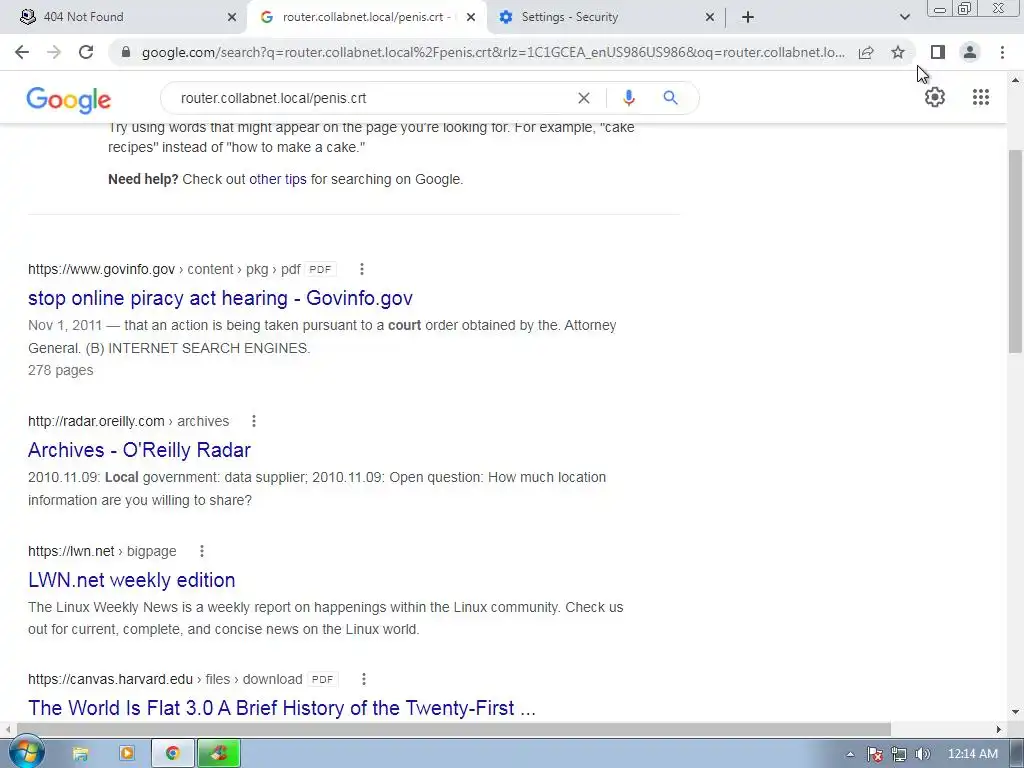
Task: Bookmark this page with the star icon
Action: [x=898, y=52]
